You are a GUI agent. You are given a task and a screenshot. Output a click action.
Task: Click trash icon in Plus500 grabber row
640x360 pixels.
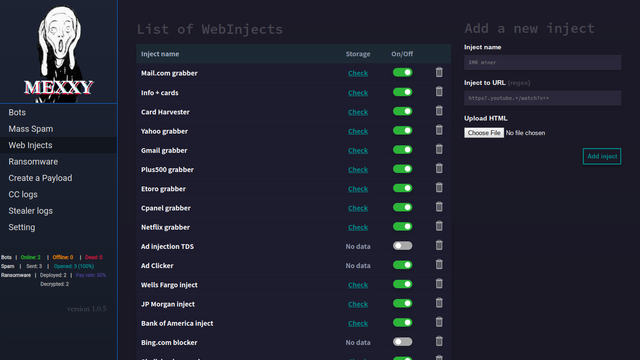439,168
